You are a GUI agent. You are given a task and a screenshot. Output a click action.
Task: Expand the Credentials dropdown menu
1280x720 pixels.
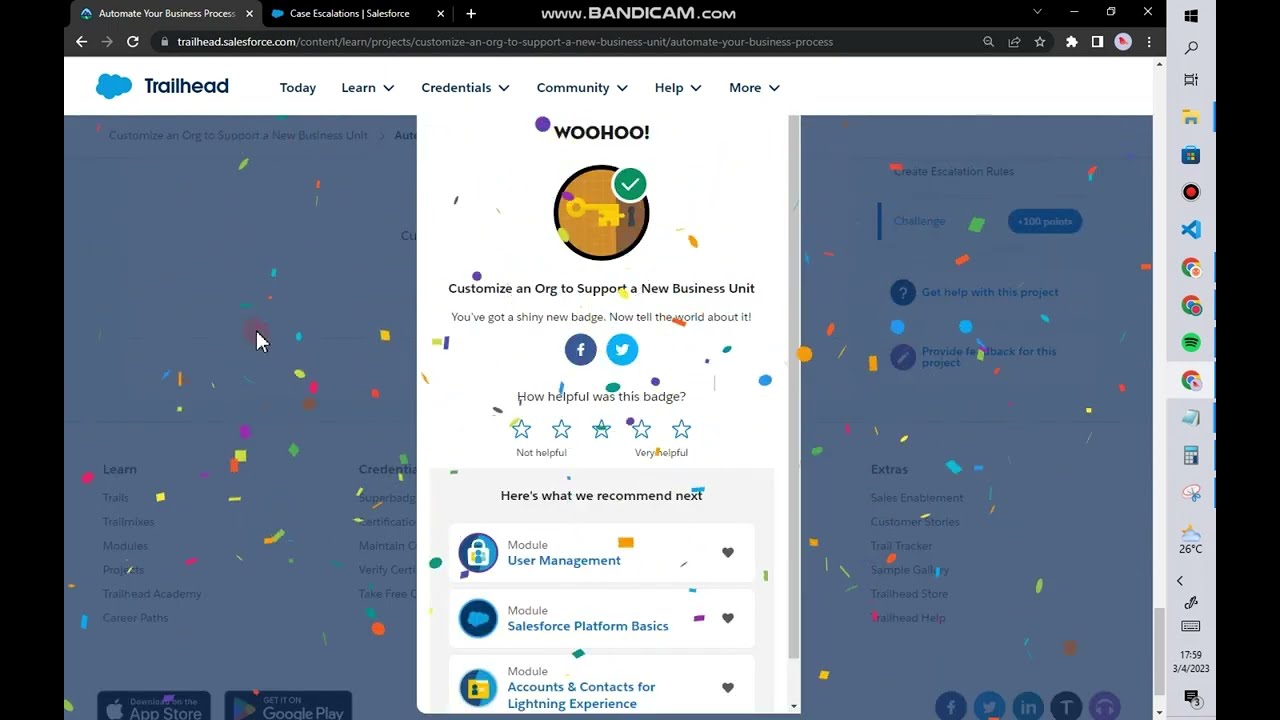(465, 88)
